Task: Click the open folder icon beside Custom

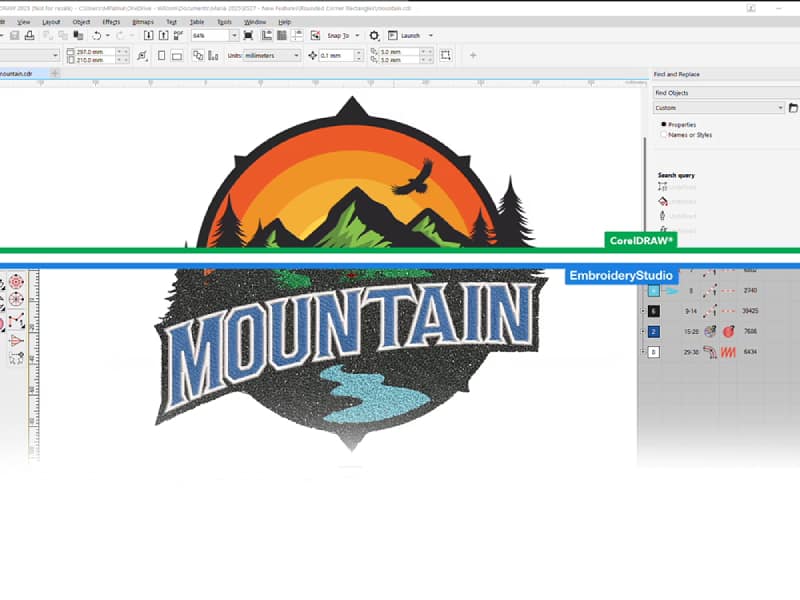Action: 793,108
